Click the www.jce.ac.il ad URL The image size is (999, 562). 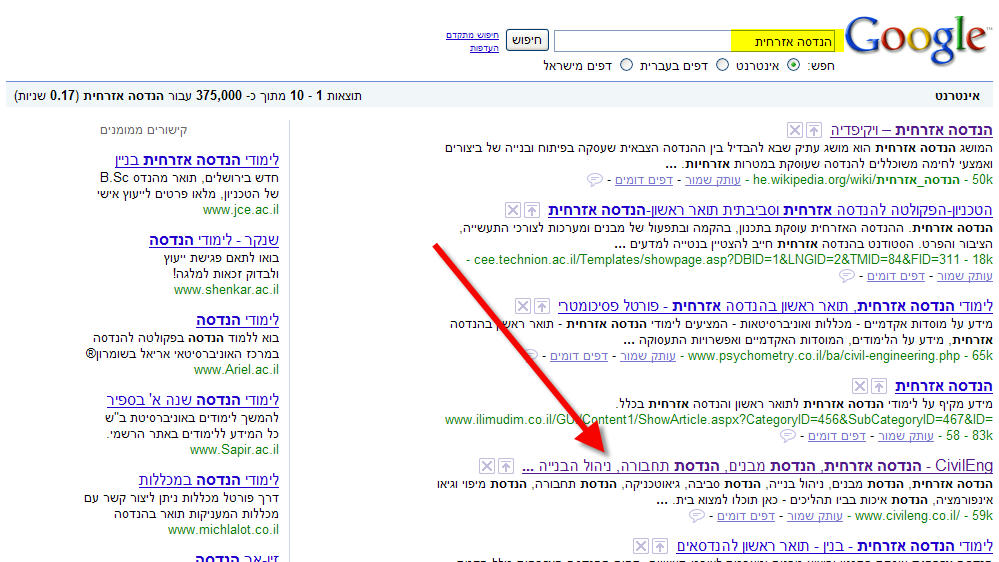tap(241, 210)
